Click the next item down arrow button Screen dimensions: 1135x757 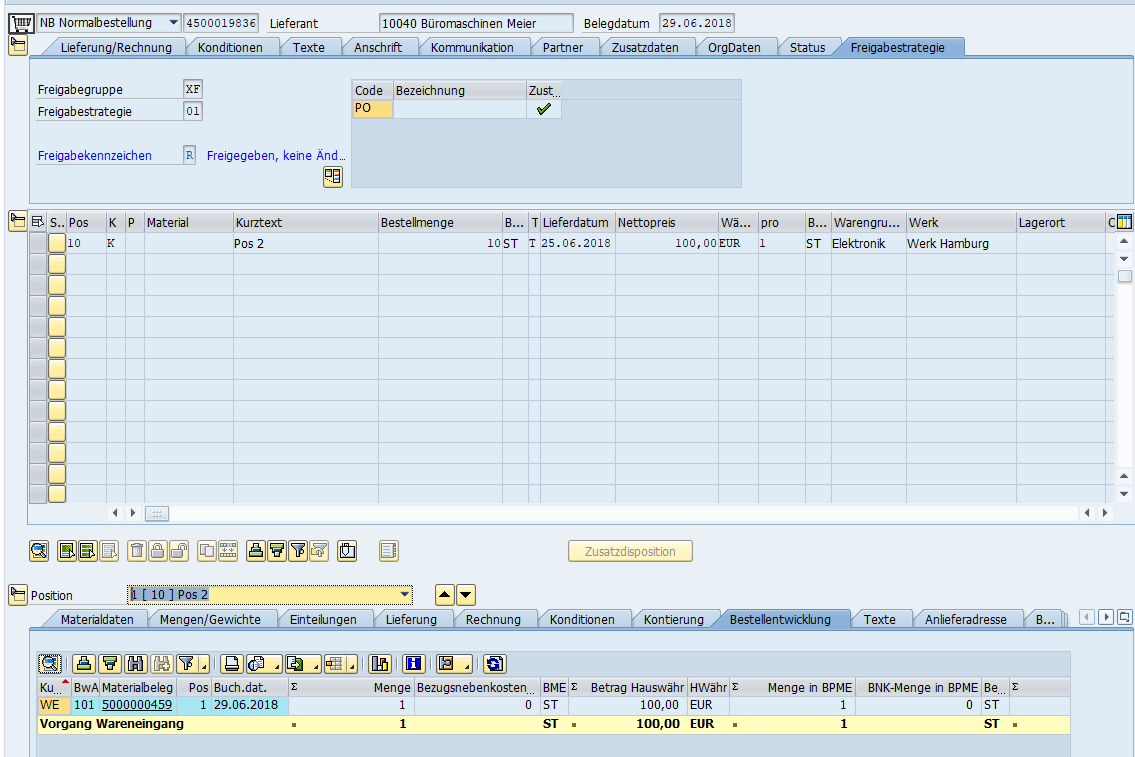pos(466,595)
